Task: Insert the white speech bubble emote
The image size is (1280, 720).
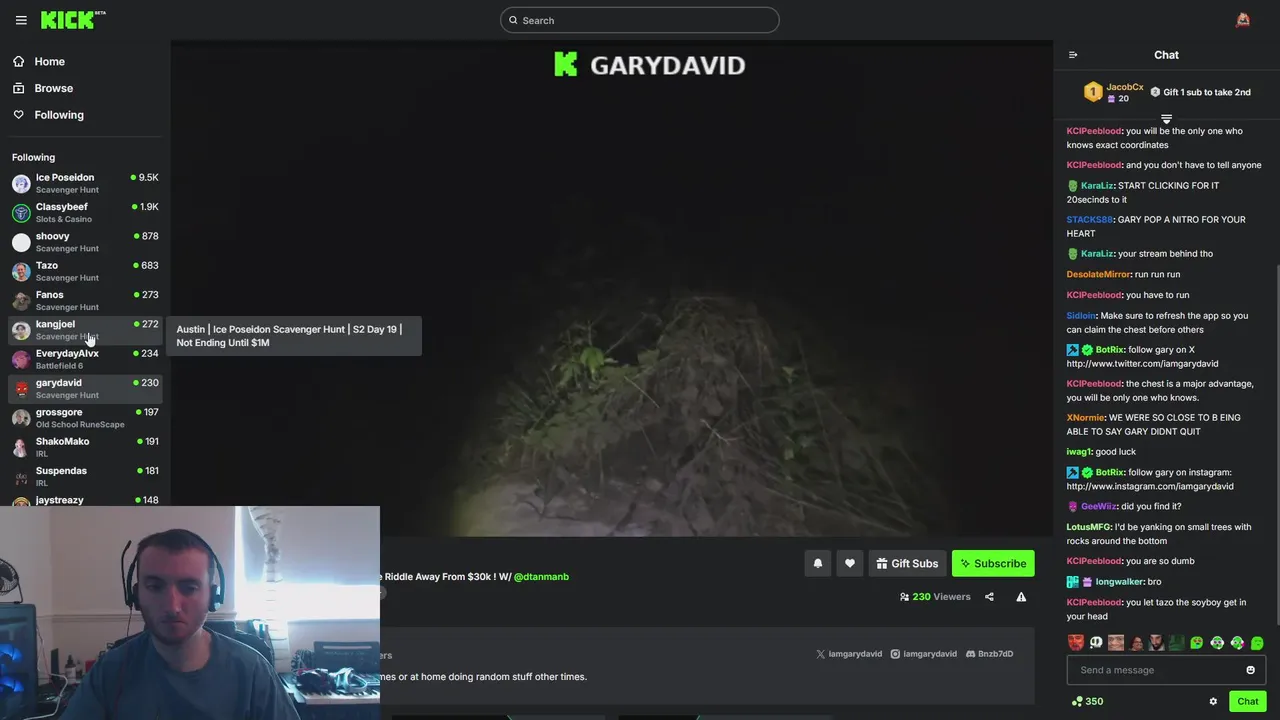Action: [x=1096, y=643]
